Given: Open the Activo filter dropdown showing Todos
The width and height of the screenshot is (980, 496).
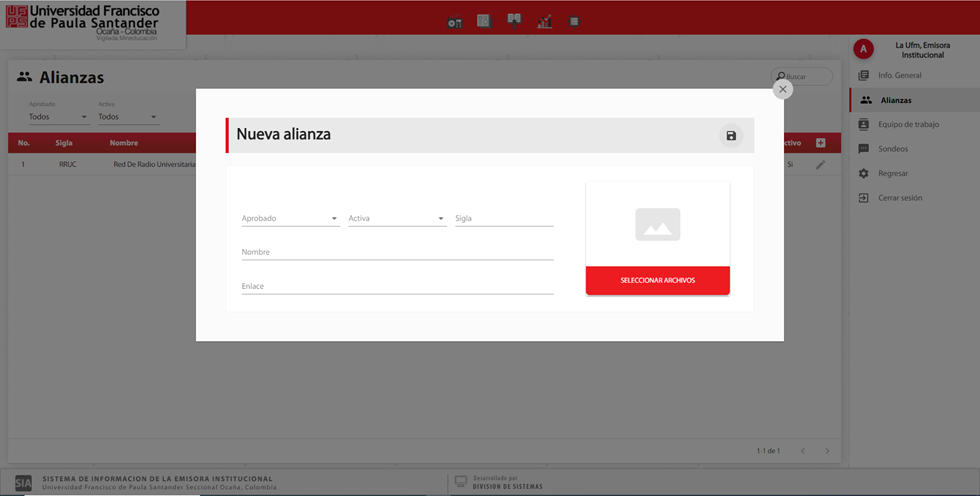Looking at the screenshot, I should [x=127, y=117].
